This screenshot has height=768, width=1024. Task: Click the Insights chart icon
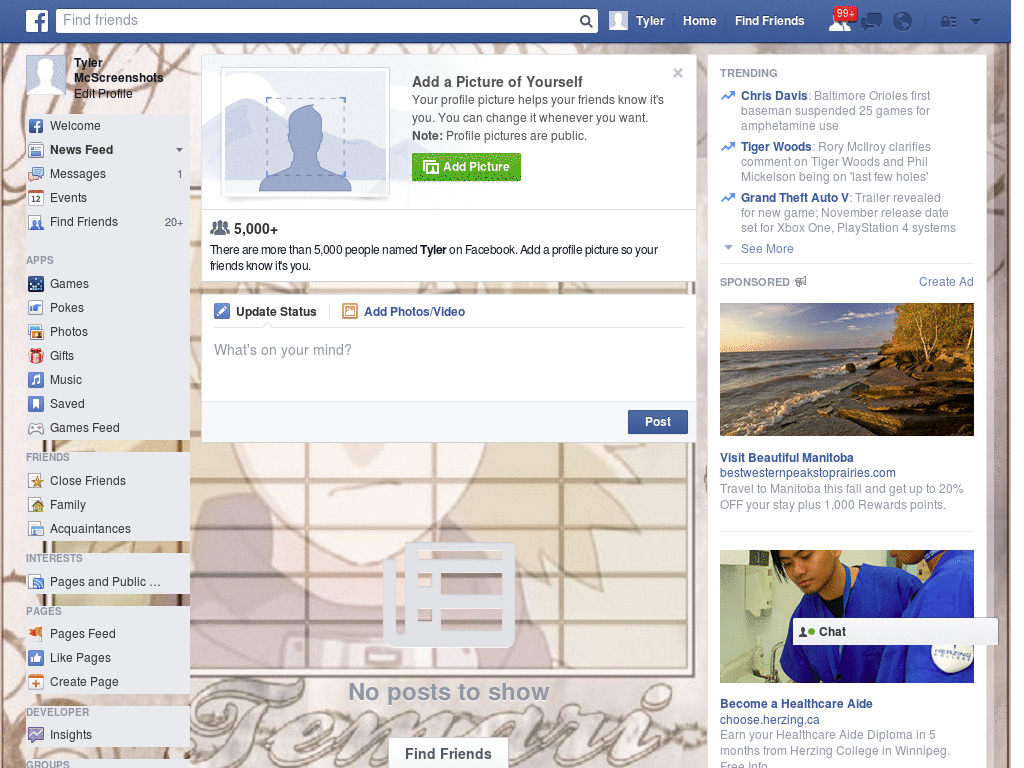click(36, 735)
